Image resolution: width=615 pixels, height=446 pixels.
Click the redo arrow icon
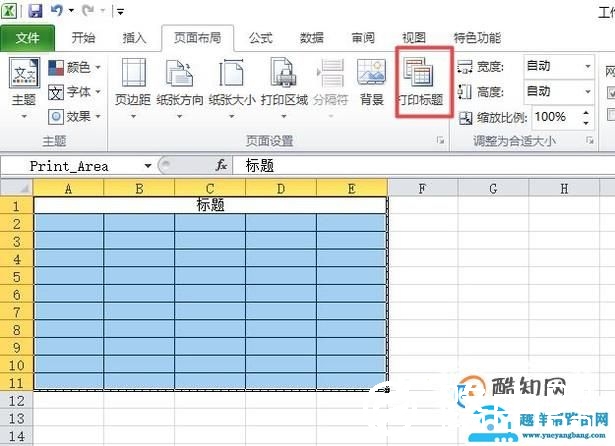pos(88,11)
